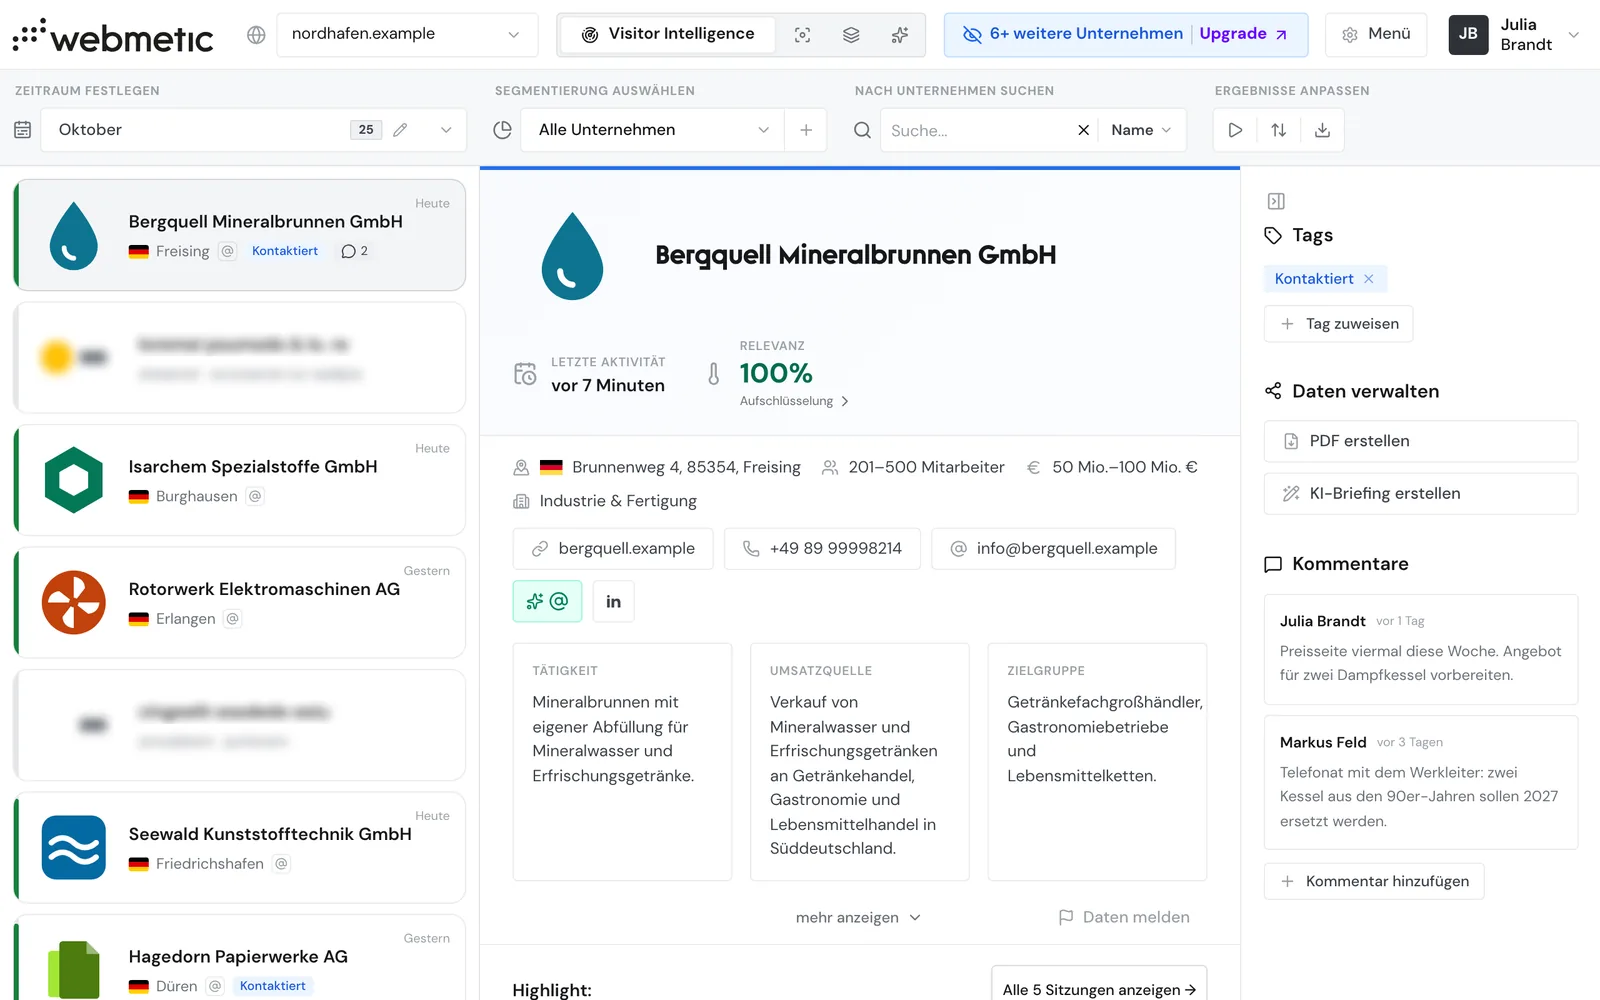Expand mehr anzeigen details
The image size is (1600, 1000).
point(858,918)
